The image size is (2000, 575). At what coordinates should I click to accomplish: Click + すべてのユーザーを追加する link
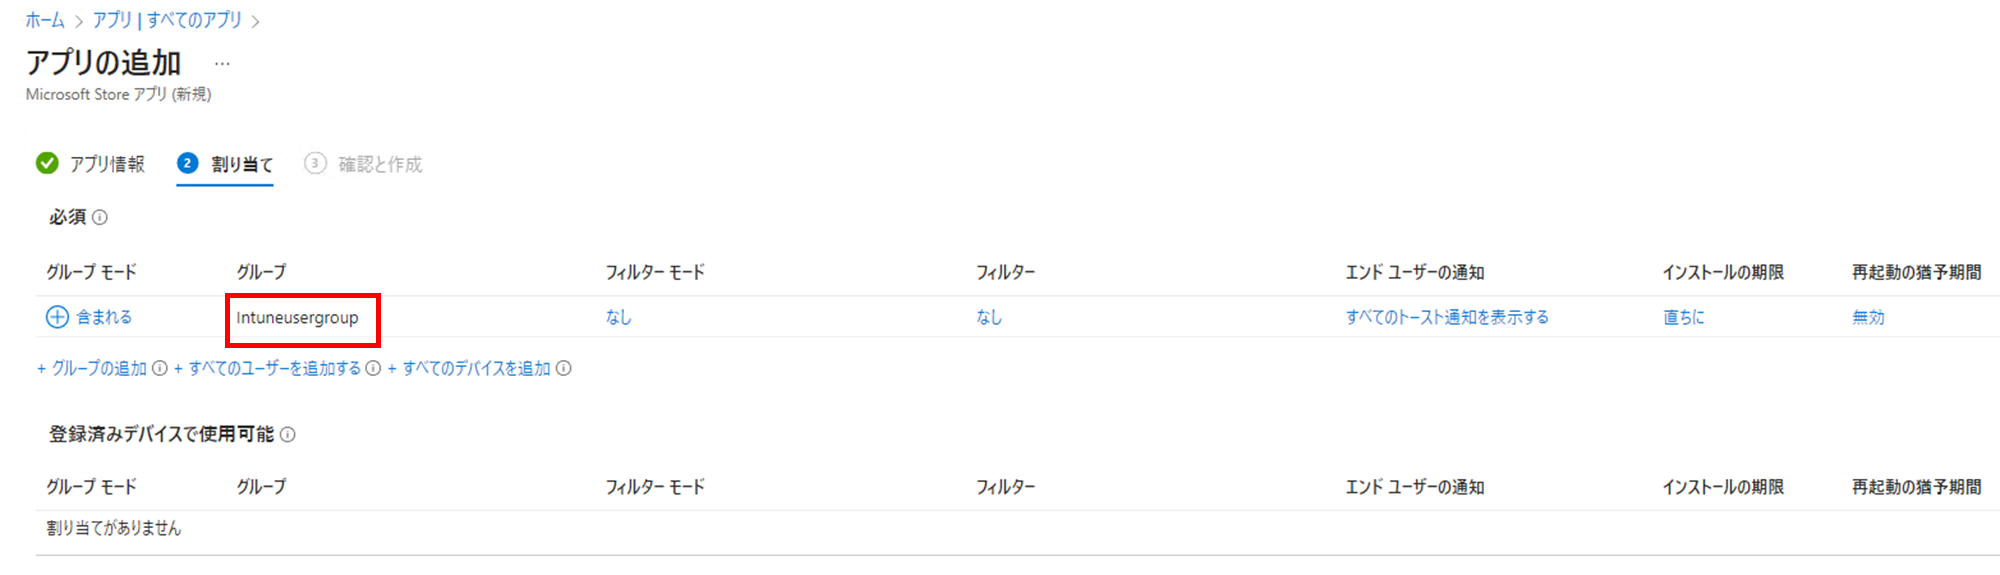click(x=267, y=368)
